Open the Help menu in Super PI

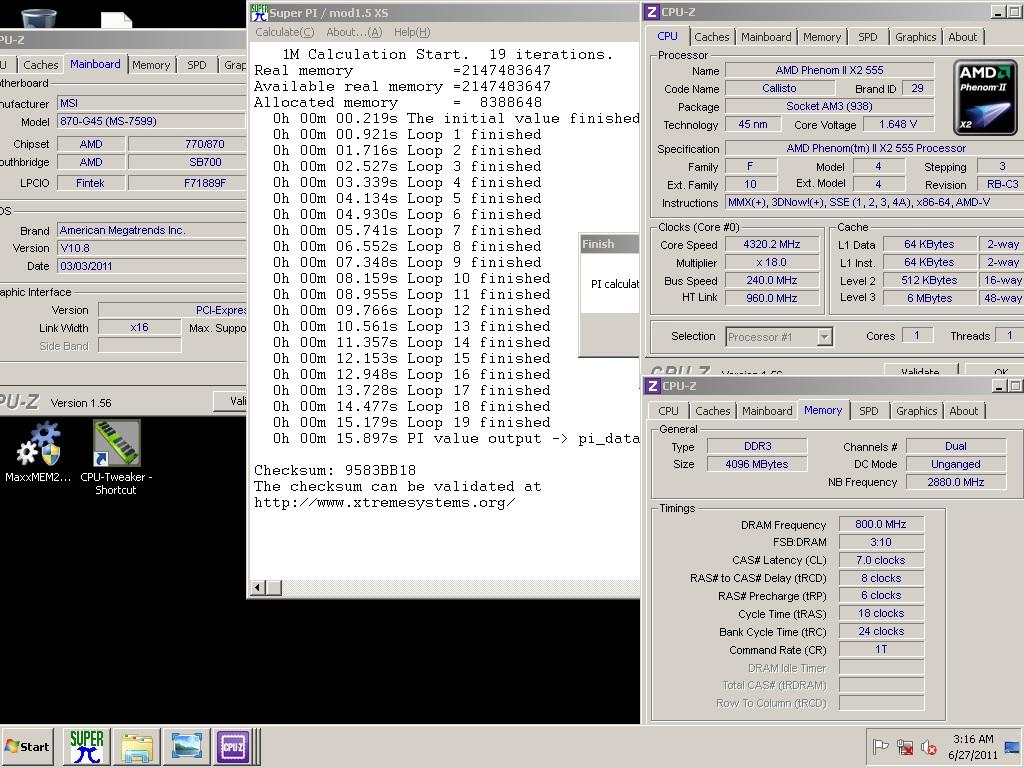point(412,32)
